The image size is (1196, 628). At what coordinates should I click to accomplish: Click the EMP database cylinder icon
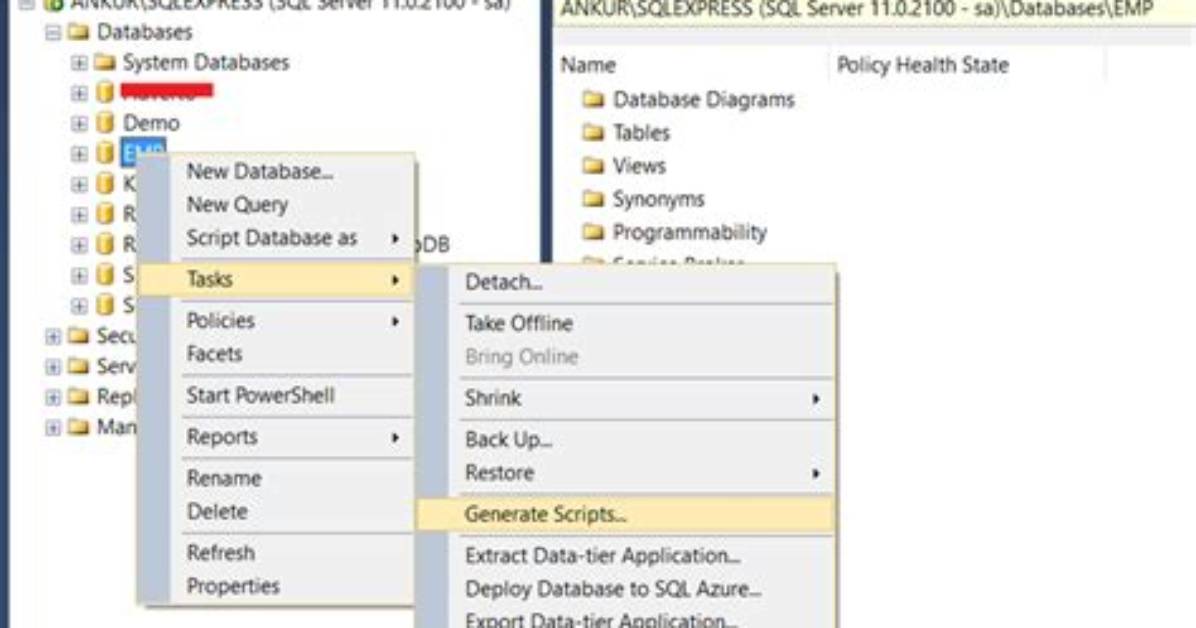coord(104,153)
